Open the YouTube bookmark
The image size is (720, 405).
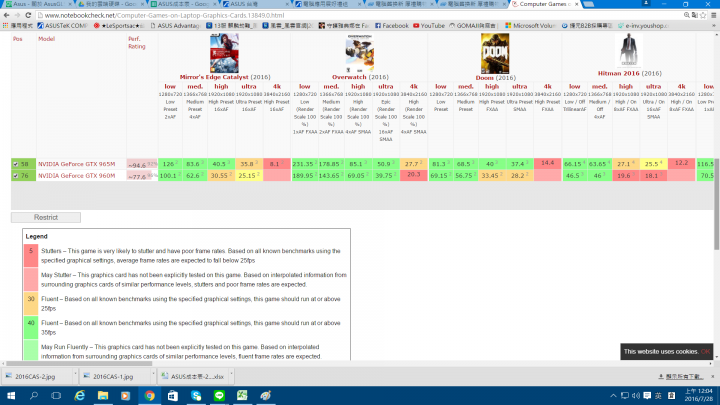(429, 26)
